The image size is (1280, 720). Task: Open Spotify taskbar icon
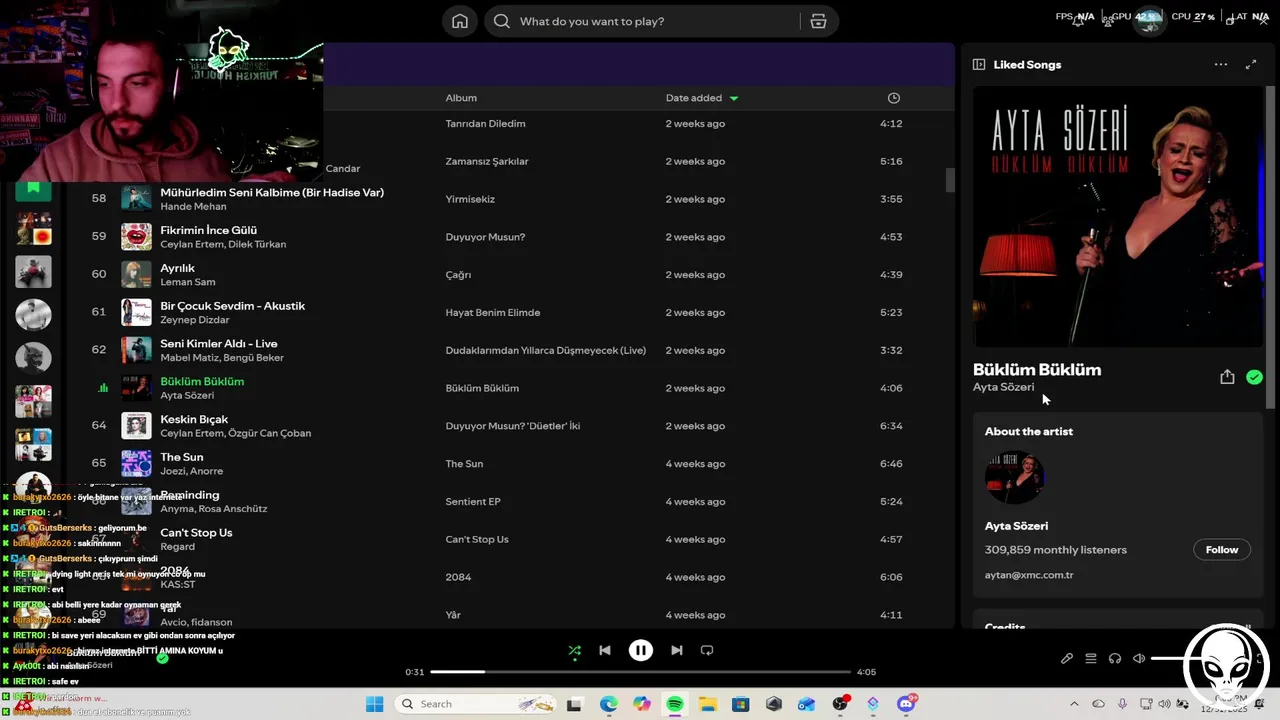(675, 704)
